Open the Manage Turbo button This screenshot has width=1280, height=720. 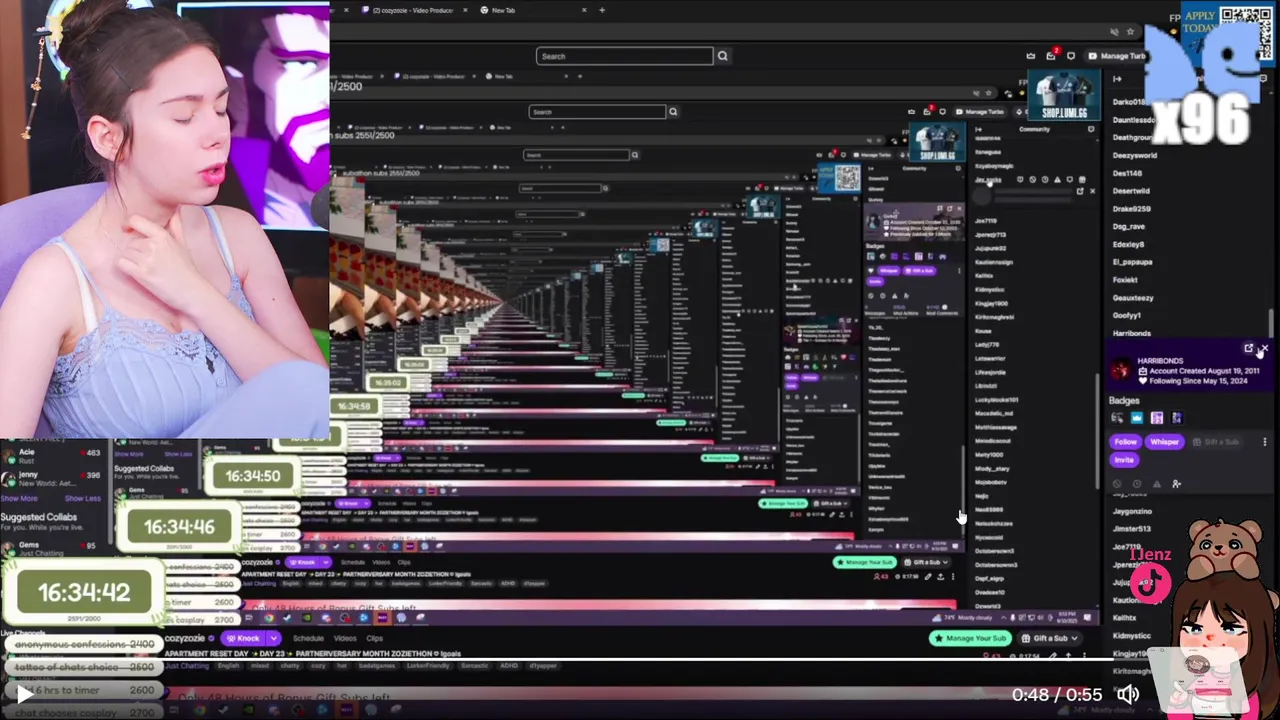[1117, 56]
